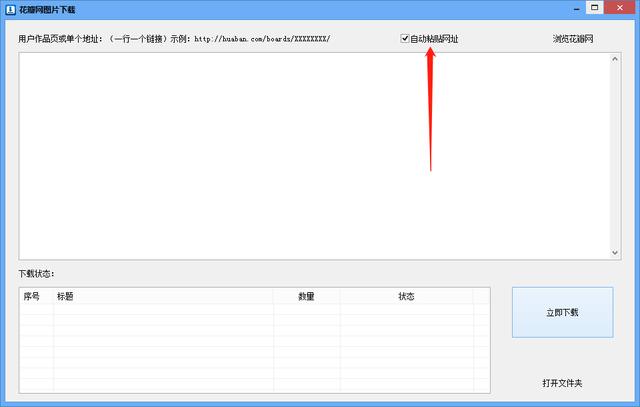
Task: Uncheck the 自动粘贴网址 checkbox
Action: tap(404, 39)
